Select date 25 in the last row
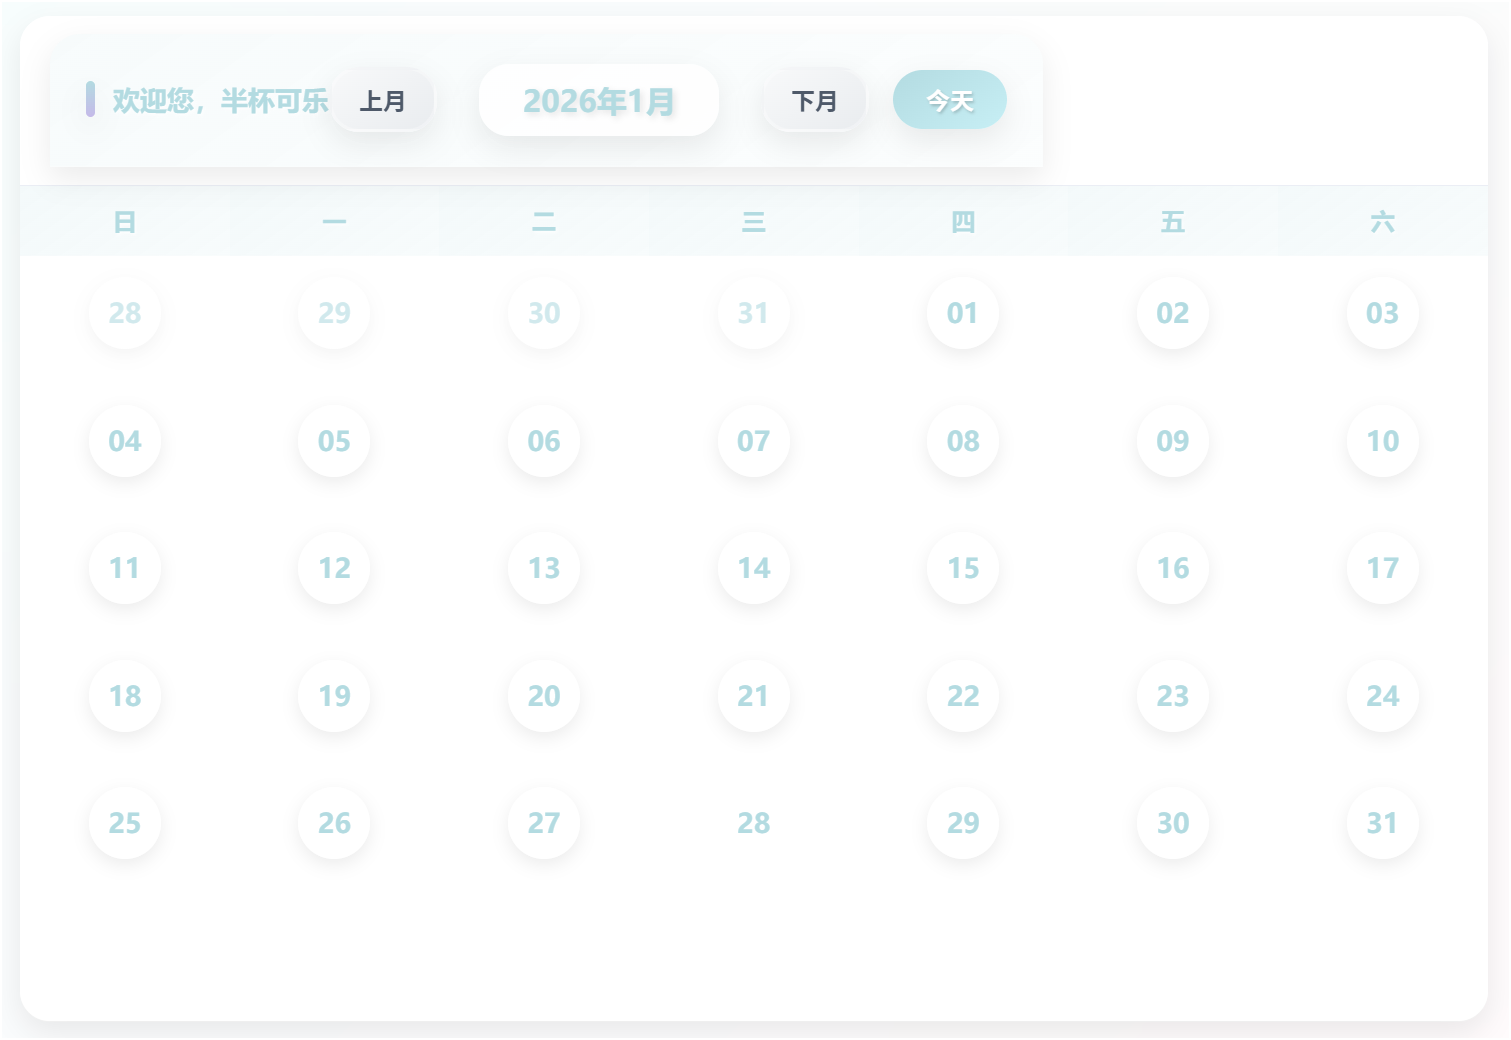The height and width of the screenshot is (1040, 1511). point(125,823)
